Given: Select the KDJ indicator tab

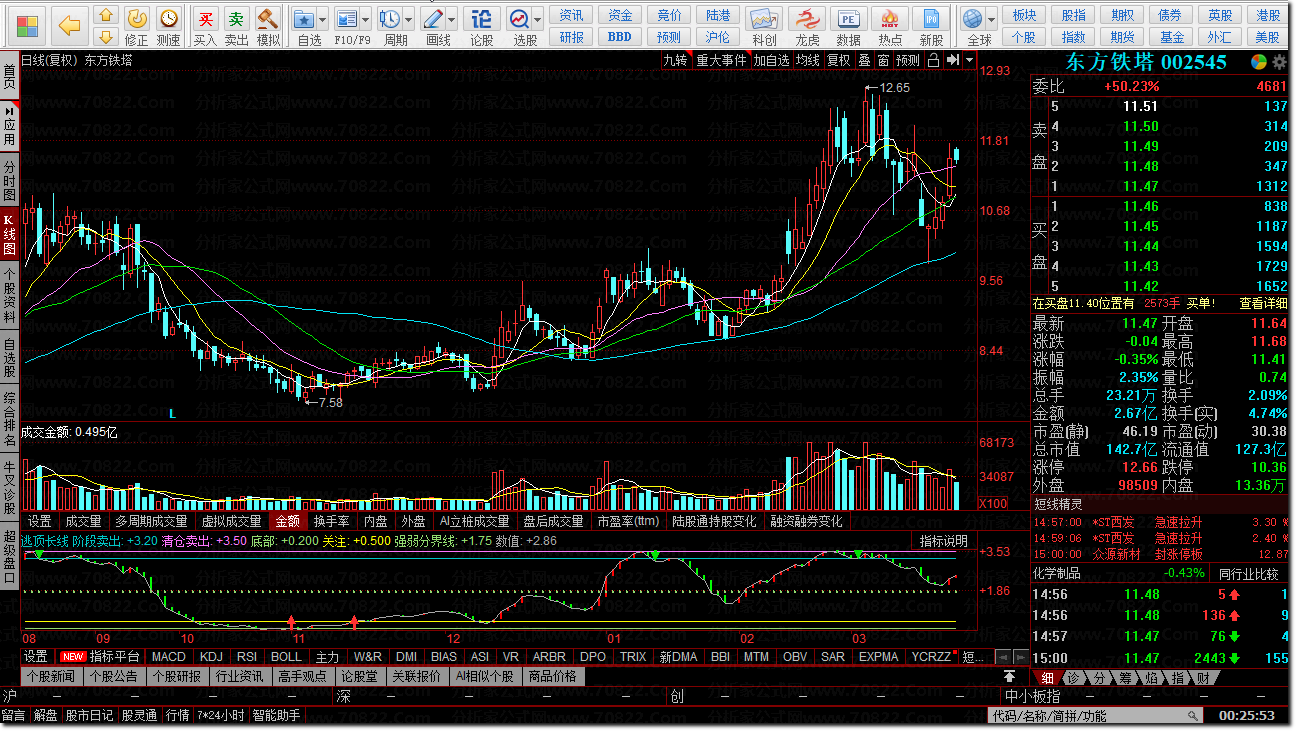Looking at the screenshot, I should pyautogui.click(x=211, y=657).
